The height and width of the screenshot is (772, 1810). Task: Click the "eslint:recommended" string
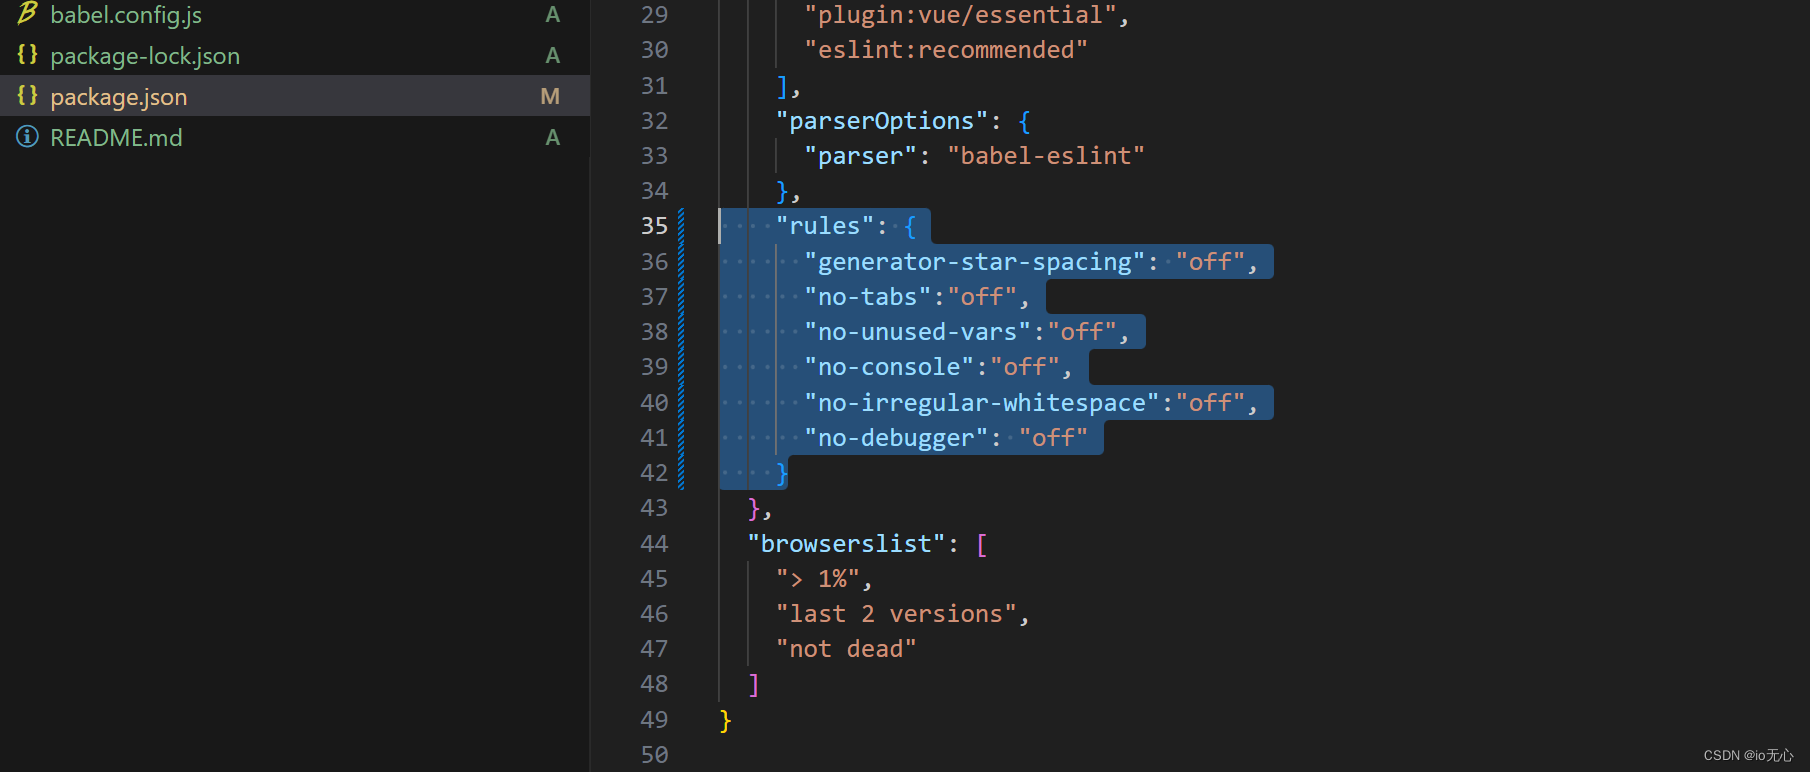pyautogui.click(x=946, y=50)
